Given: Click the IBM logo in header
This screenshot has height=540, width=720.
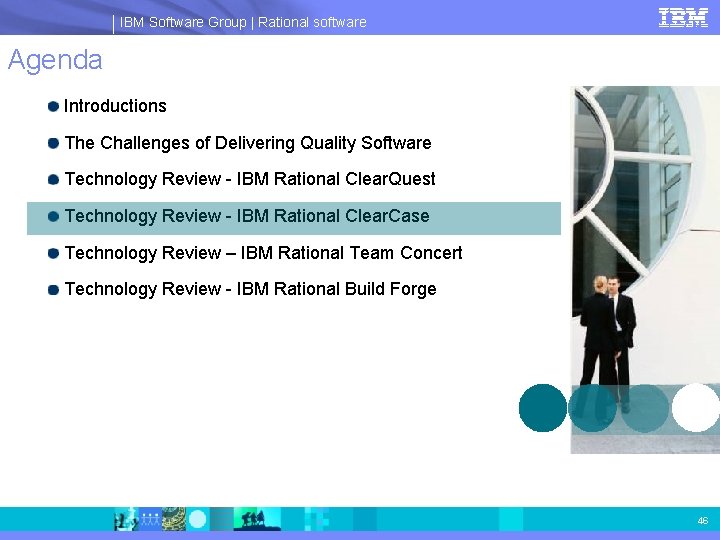Looking at the screenshot, I should tap(683, 18).
